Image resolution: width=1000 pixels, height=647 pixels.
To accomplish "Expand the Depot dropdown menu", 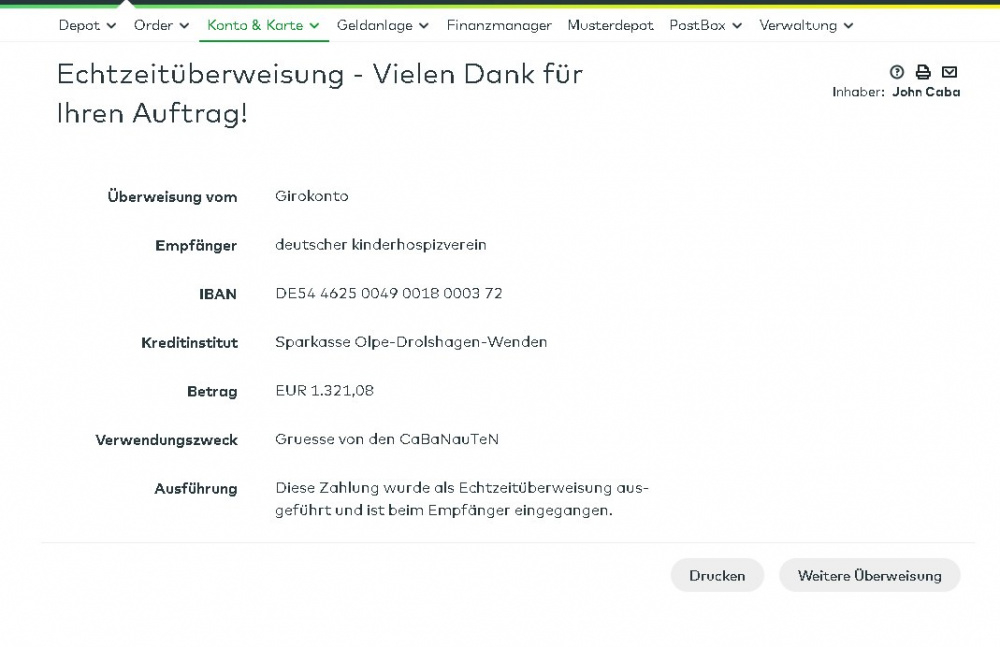I will click(x=87, y=25).
